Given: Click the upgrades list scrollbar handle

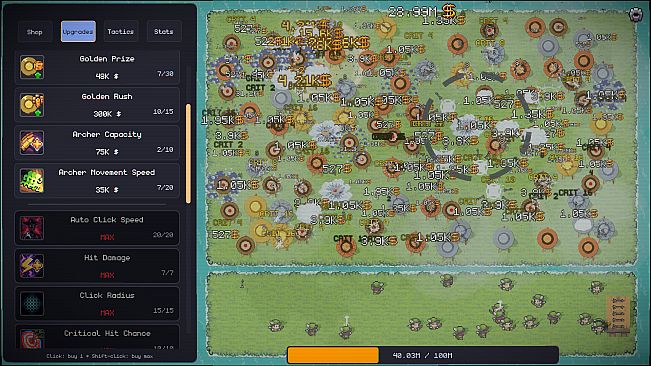Looking at the screenshot, I should [188, 154].
